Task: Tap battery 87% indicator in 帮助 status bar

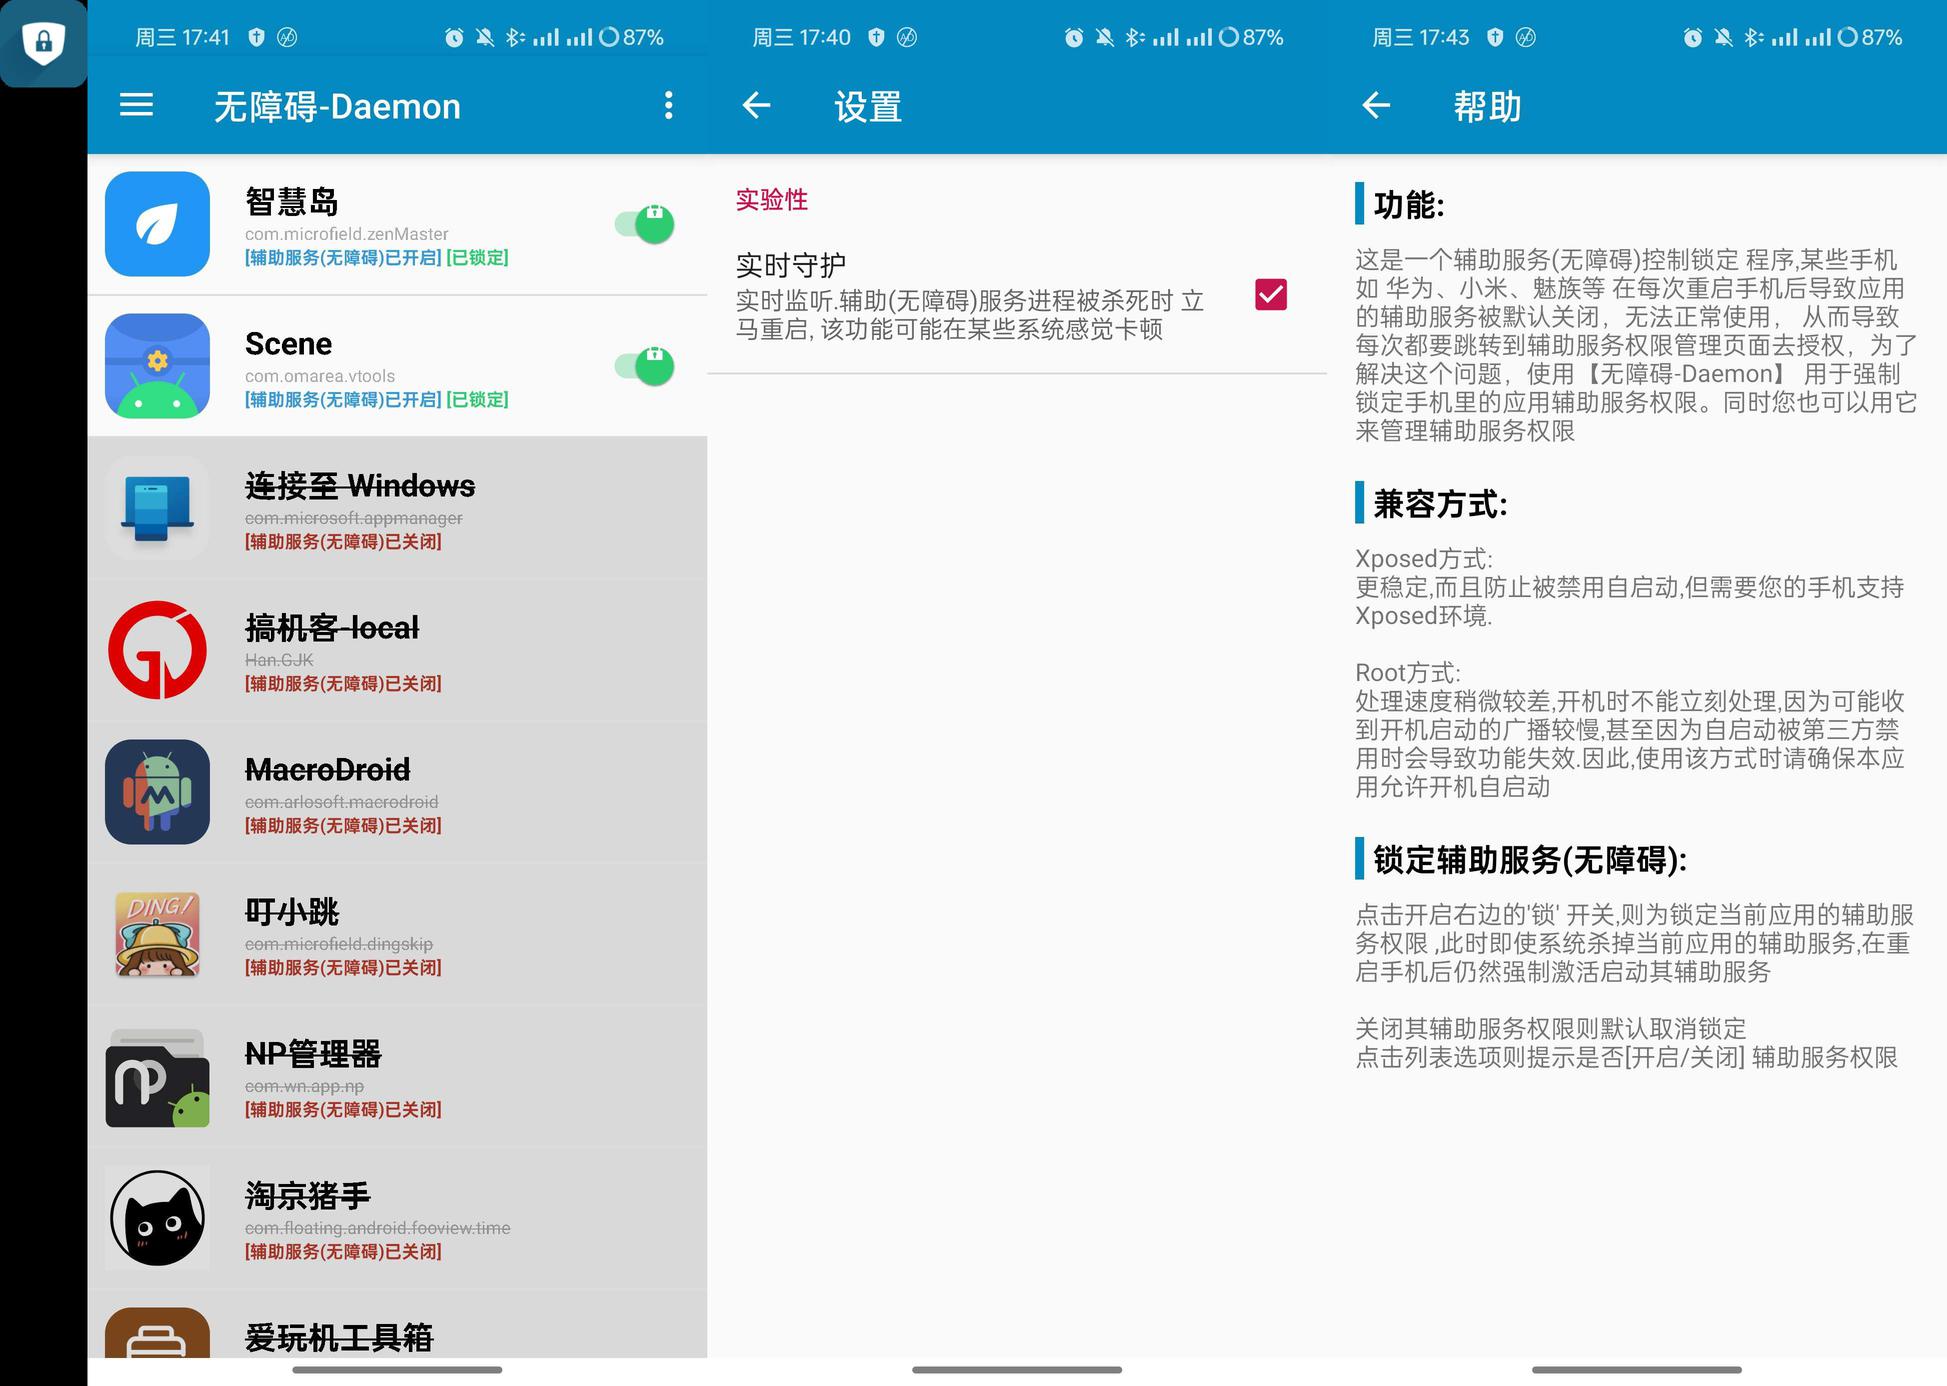Action: 1870,38
